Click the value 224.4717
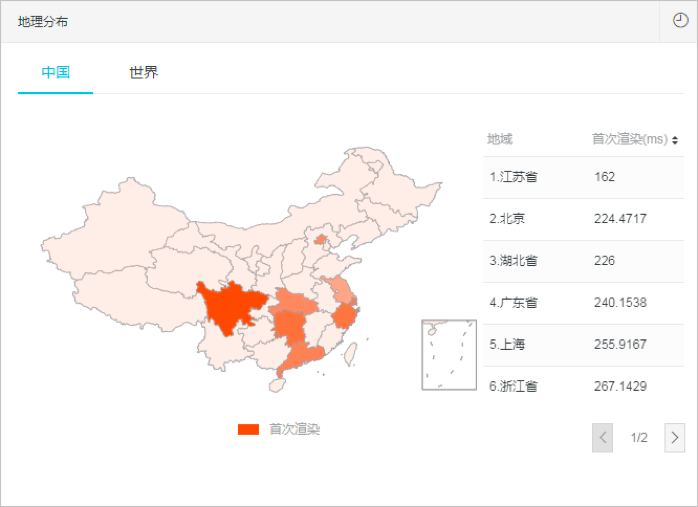This screenshot has width=698, height=507. click(620, 219)
